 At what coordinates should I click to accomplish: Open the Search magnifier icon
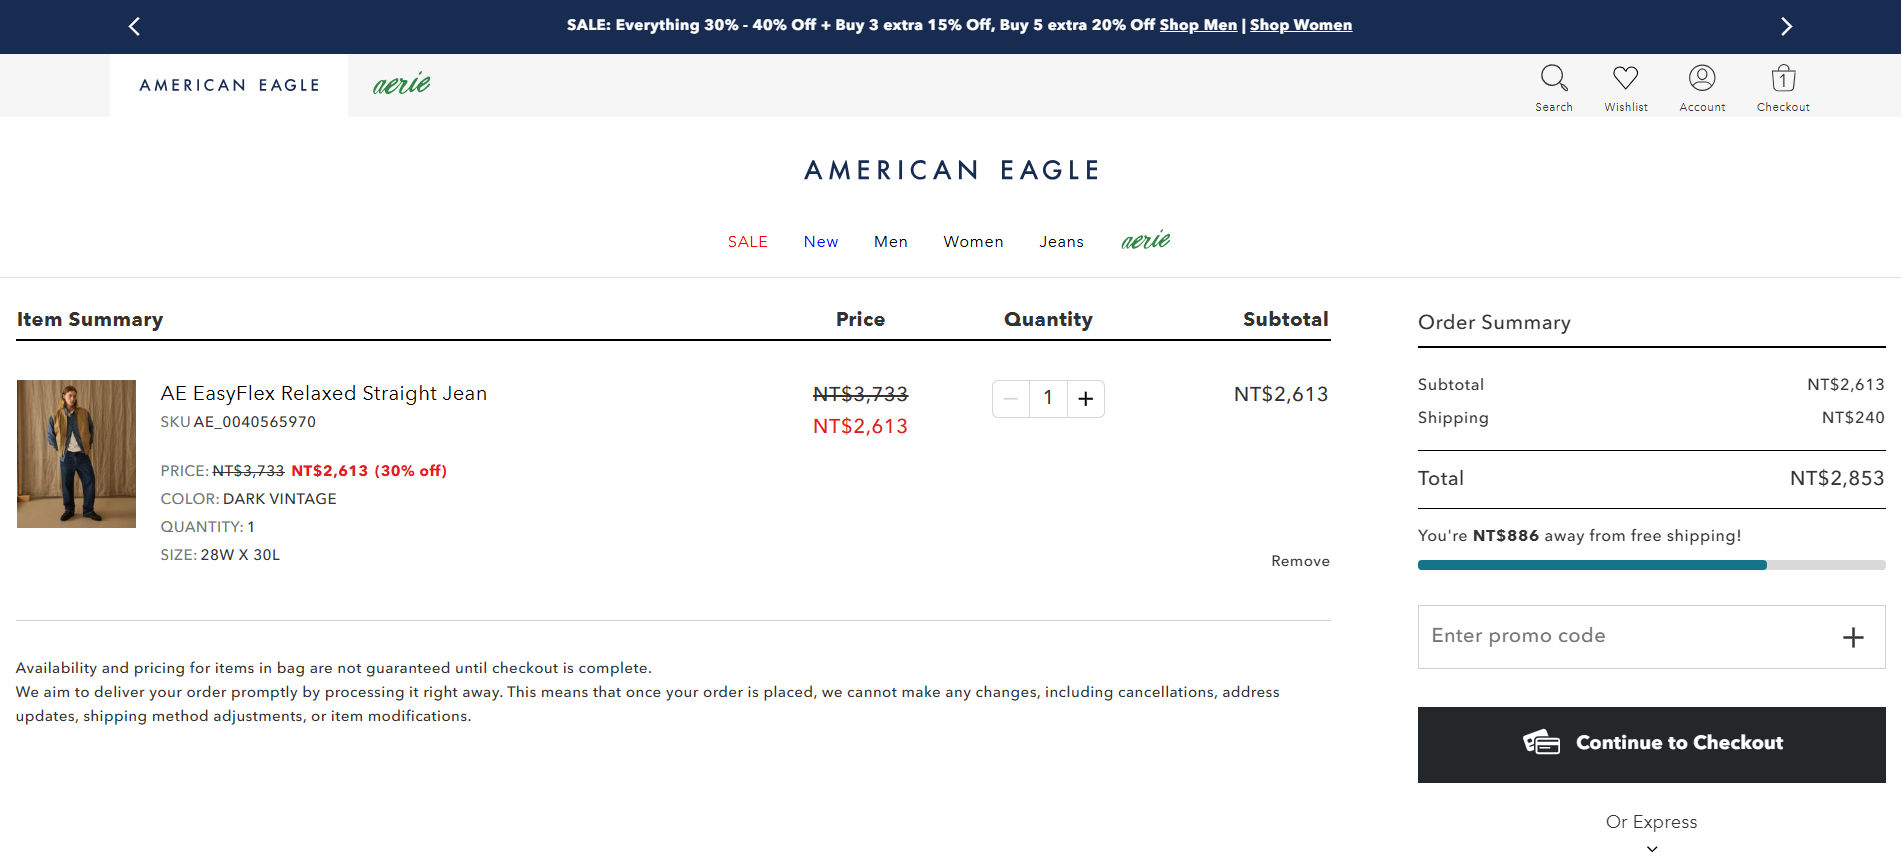pyautogui.click(x=1554, y=79)
